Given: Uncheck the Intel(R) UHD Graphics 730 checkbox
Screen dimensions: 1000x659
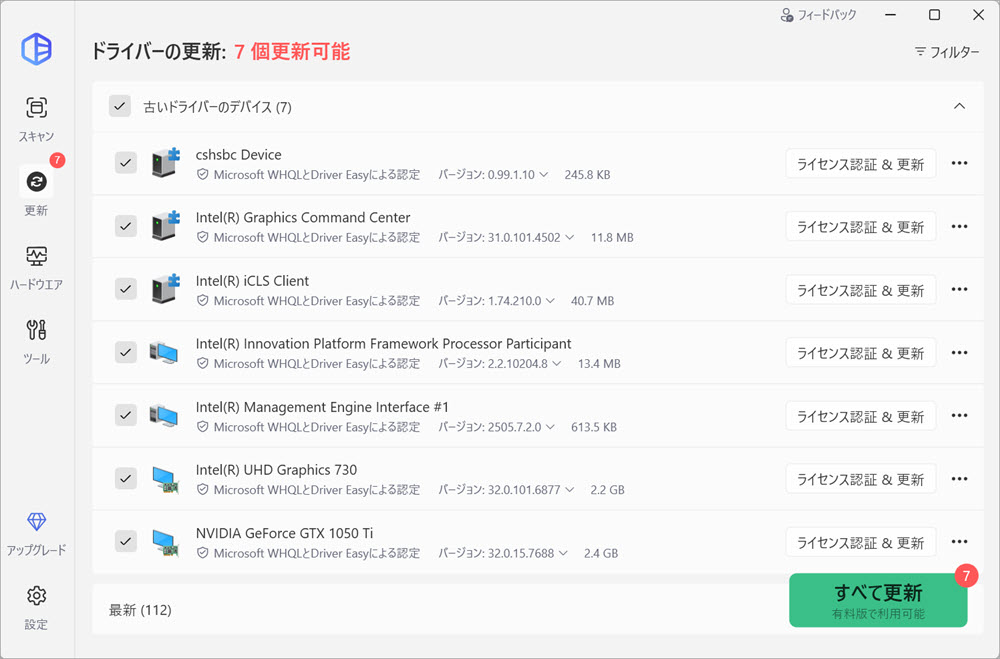Looking at the screenshot, I should (x=126, y=478).
